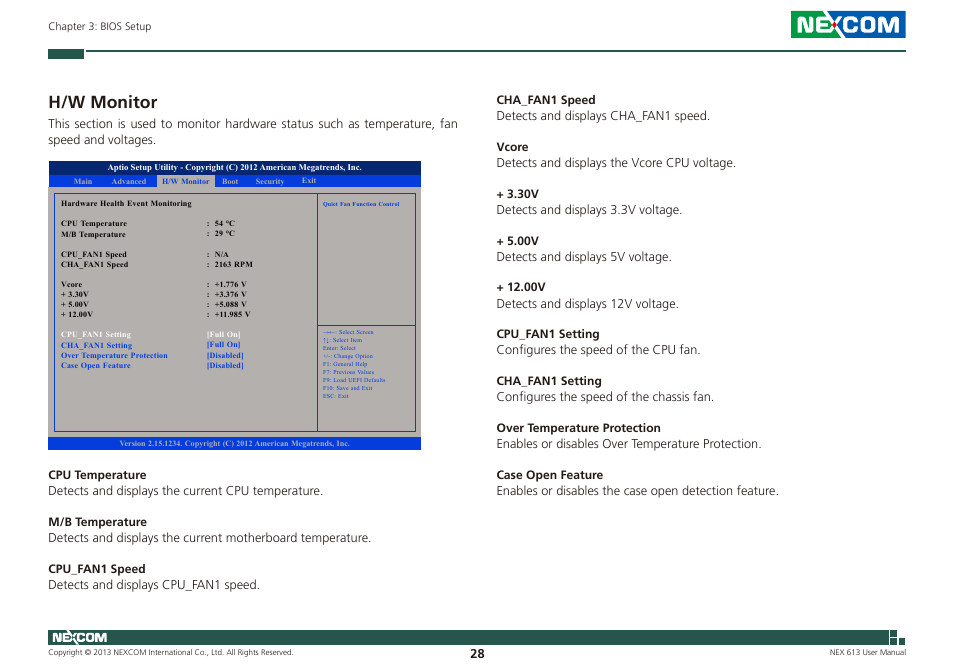
Task: Click the NEX 613 User Manual footer text
Action: (x=867, y=653)
